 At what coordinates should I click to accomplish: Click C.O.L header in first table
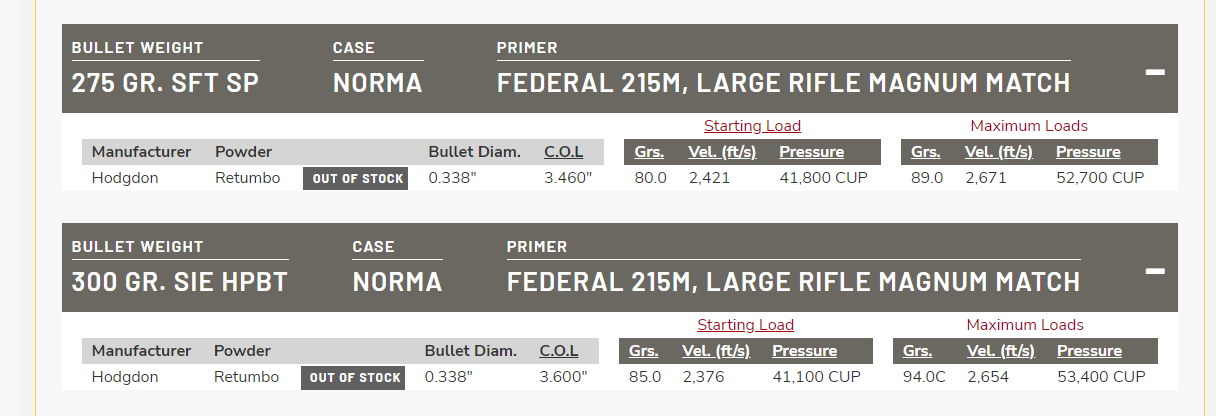(x=563, y=152)
